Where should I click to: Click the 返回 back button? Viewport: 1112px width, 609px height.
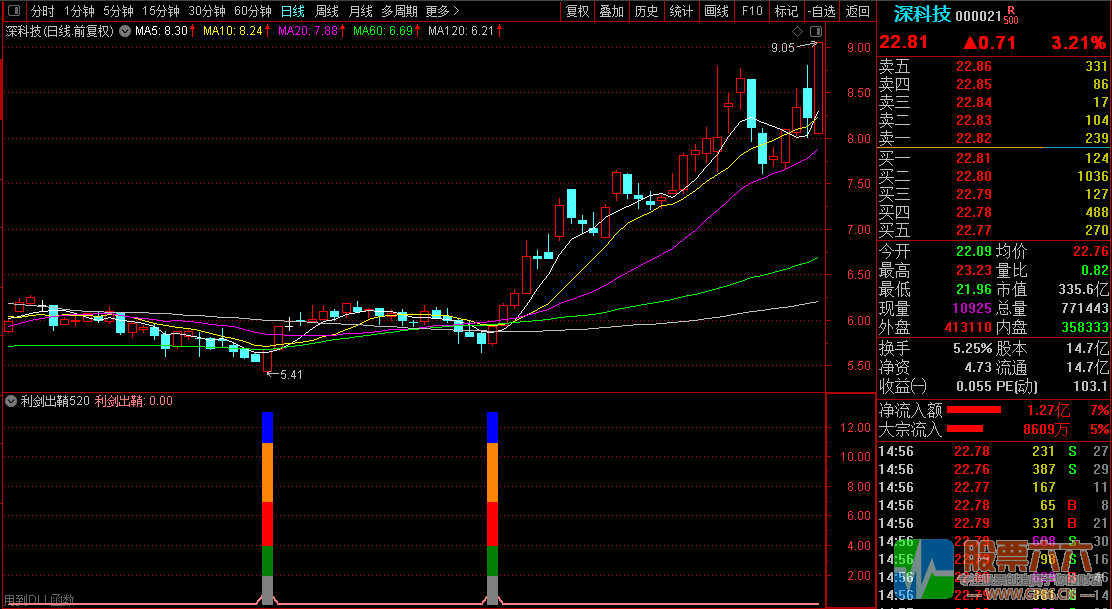[x=857, y=12]
